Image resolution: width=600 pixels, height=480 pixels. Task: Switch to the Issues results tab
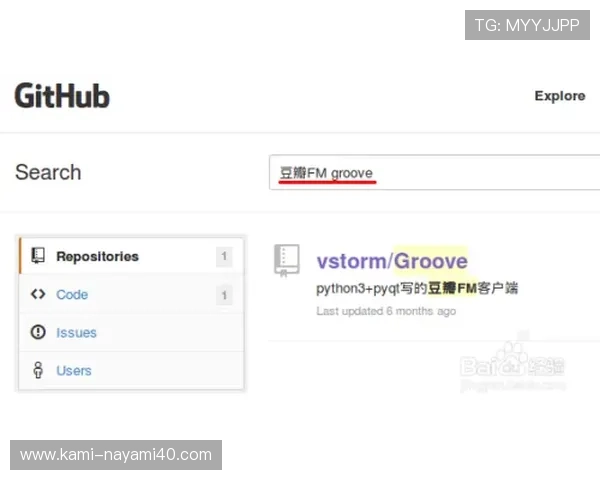tap(131, 332)
